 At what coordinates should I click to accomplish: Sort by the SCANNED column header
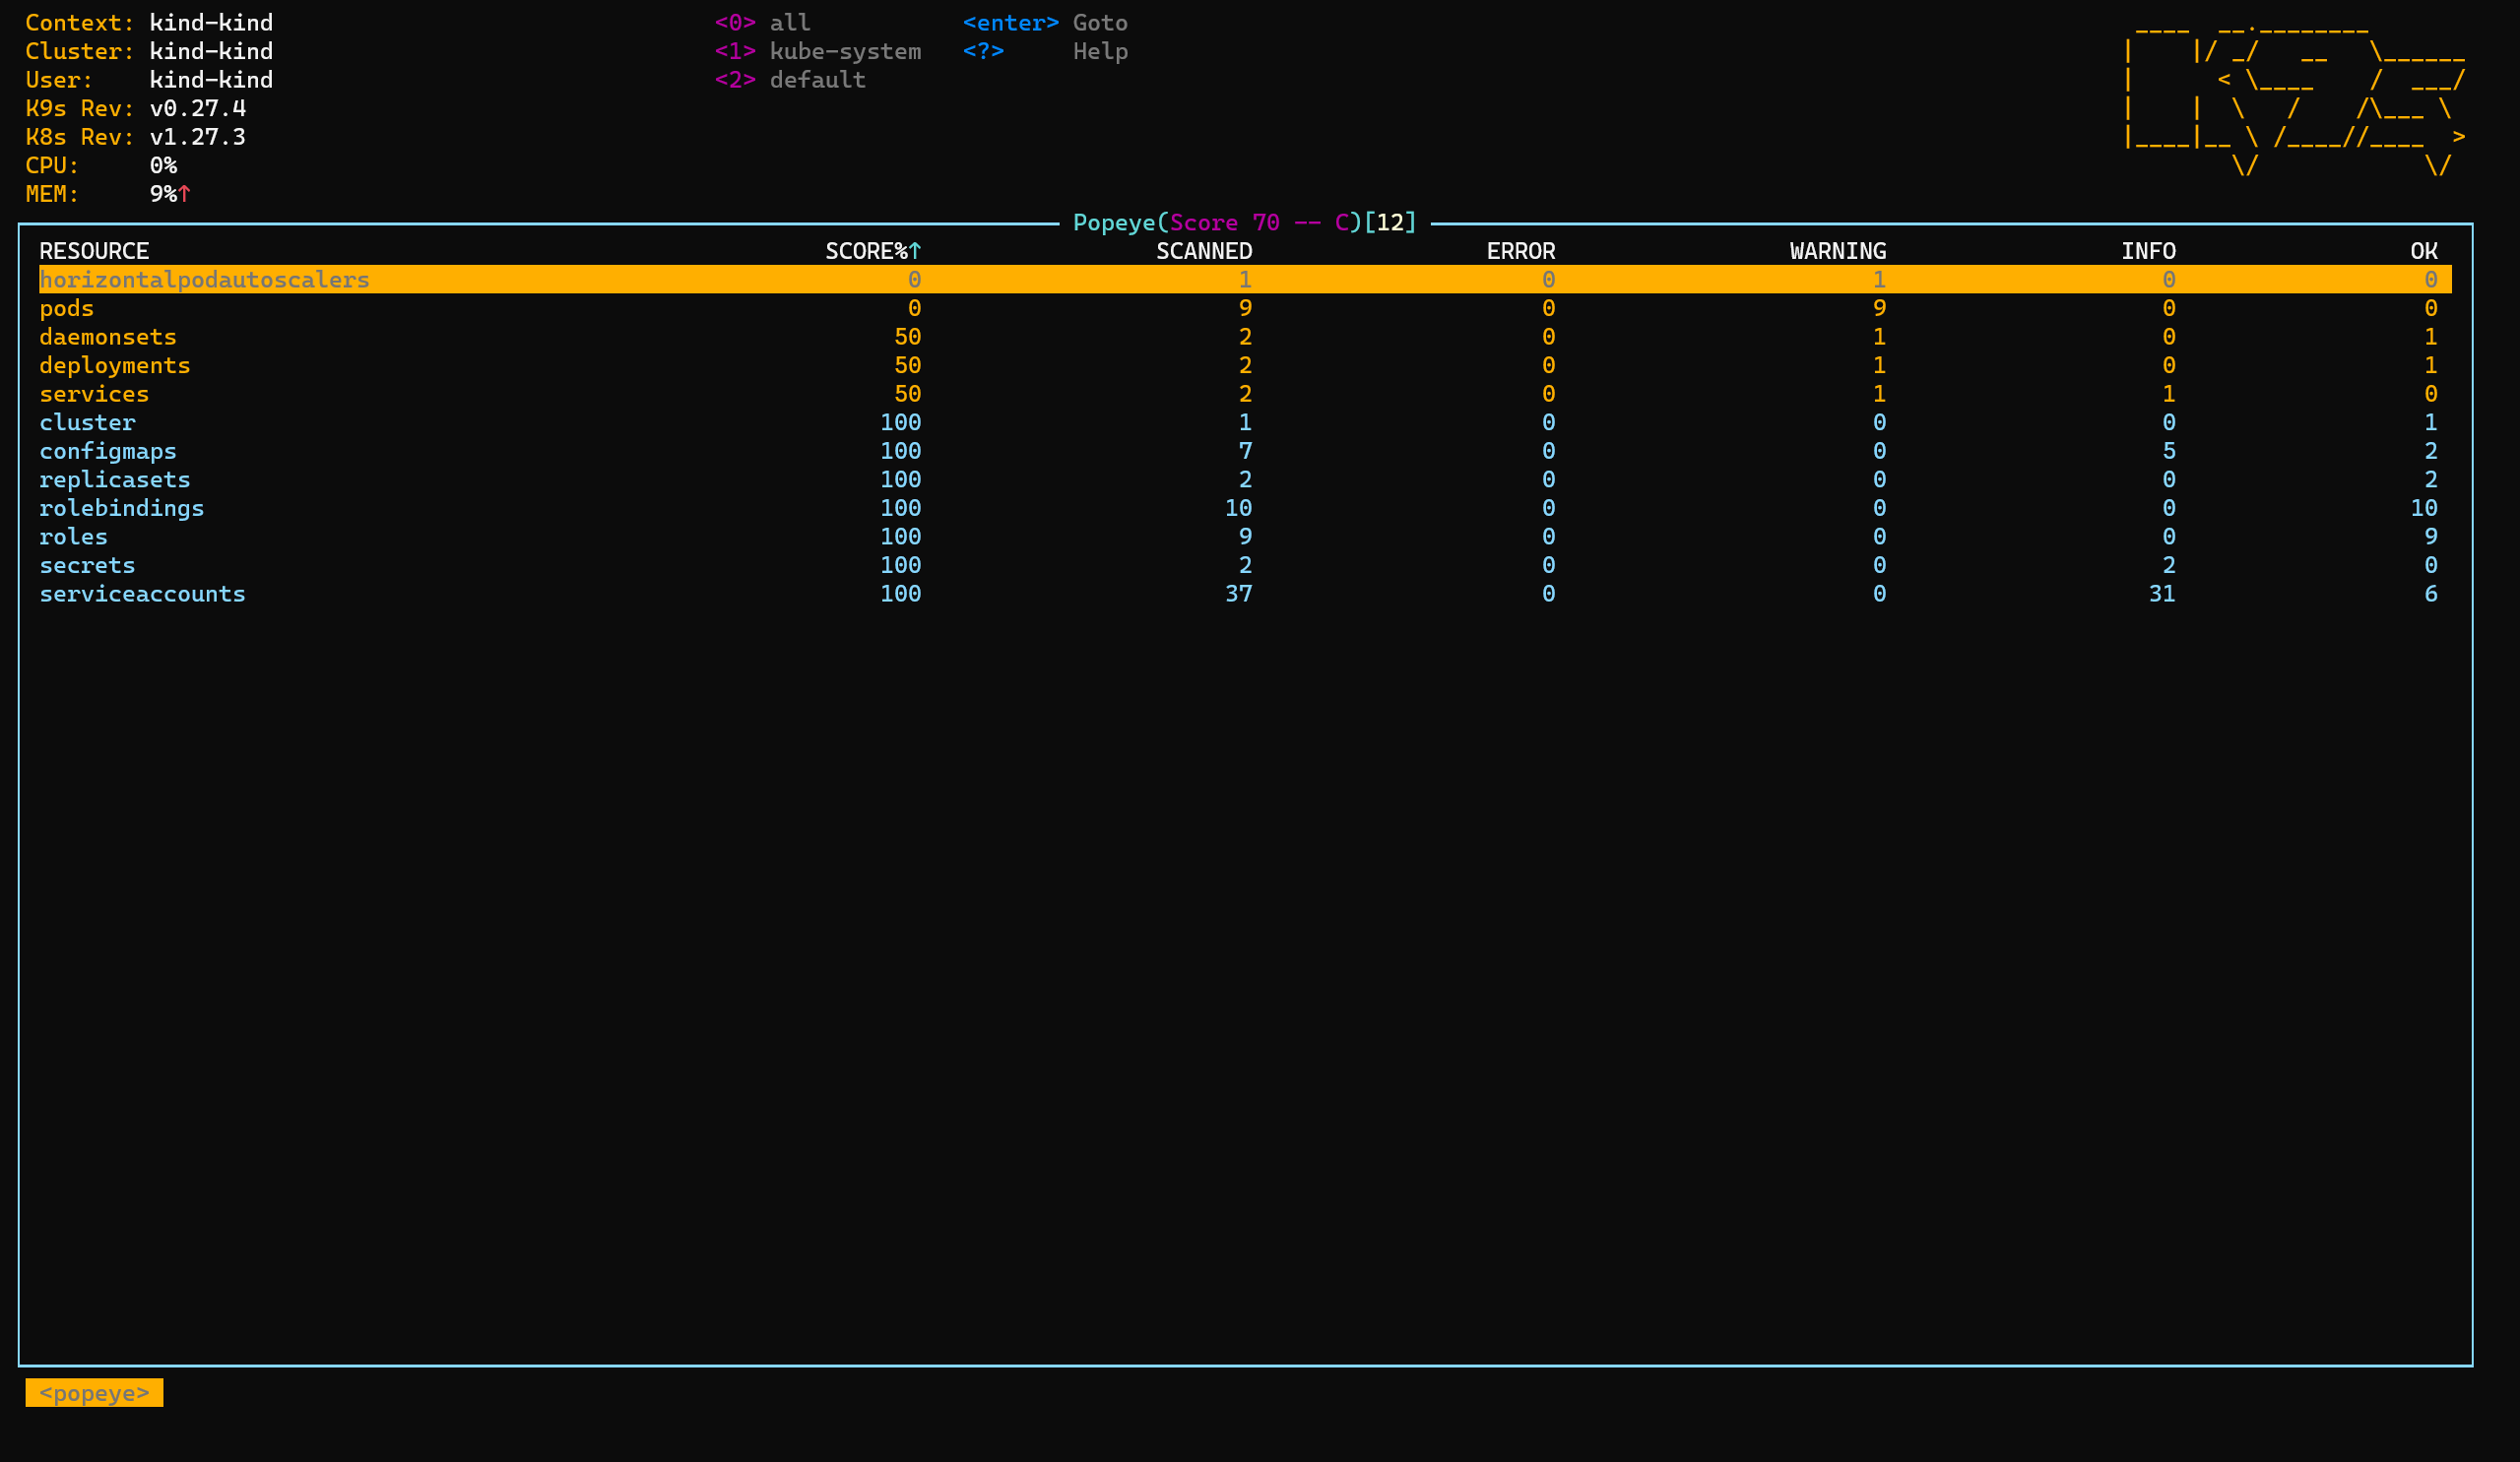click(1204, 251)
